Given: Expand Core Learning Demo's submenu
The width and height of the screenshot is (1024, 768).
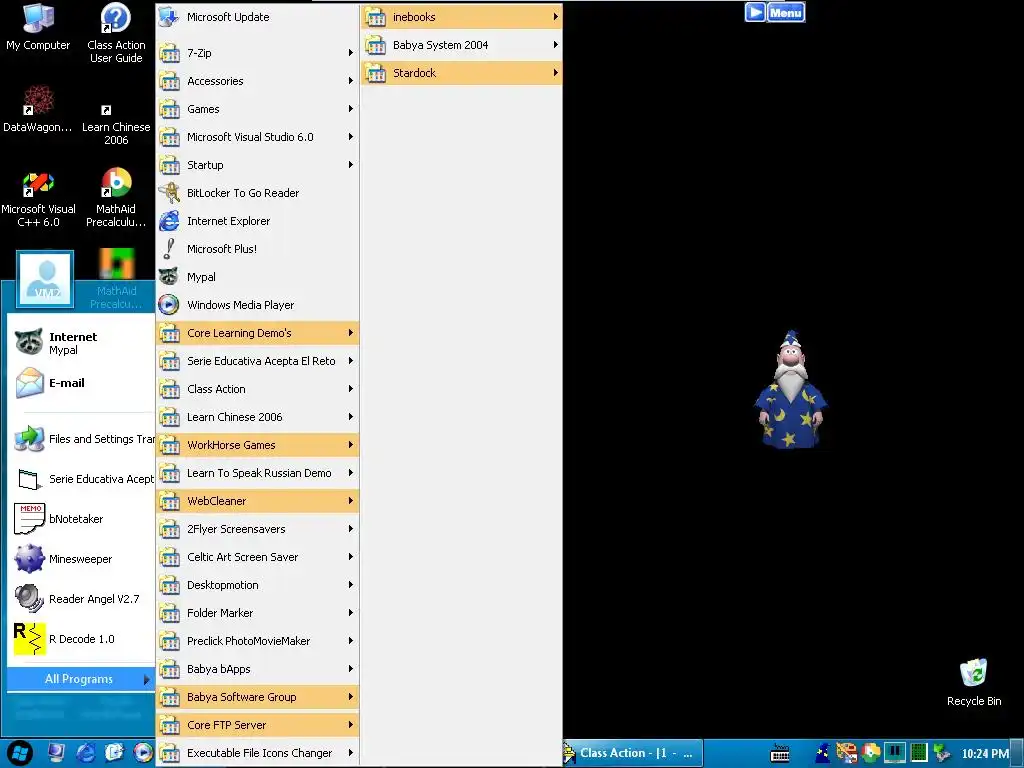Looking at the screenshot, I should (x=258, y=333).
